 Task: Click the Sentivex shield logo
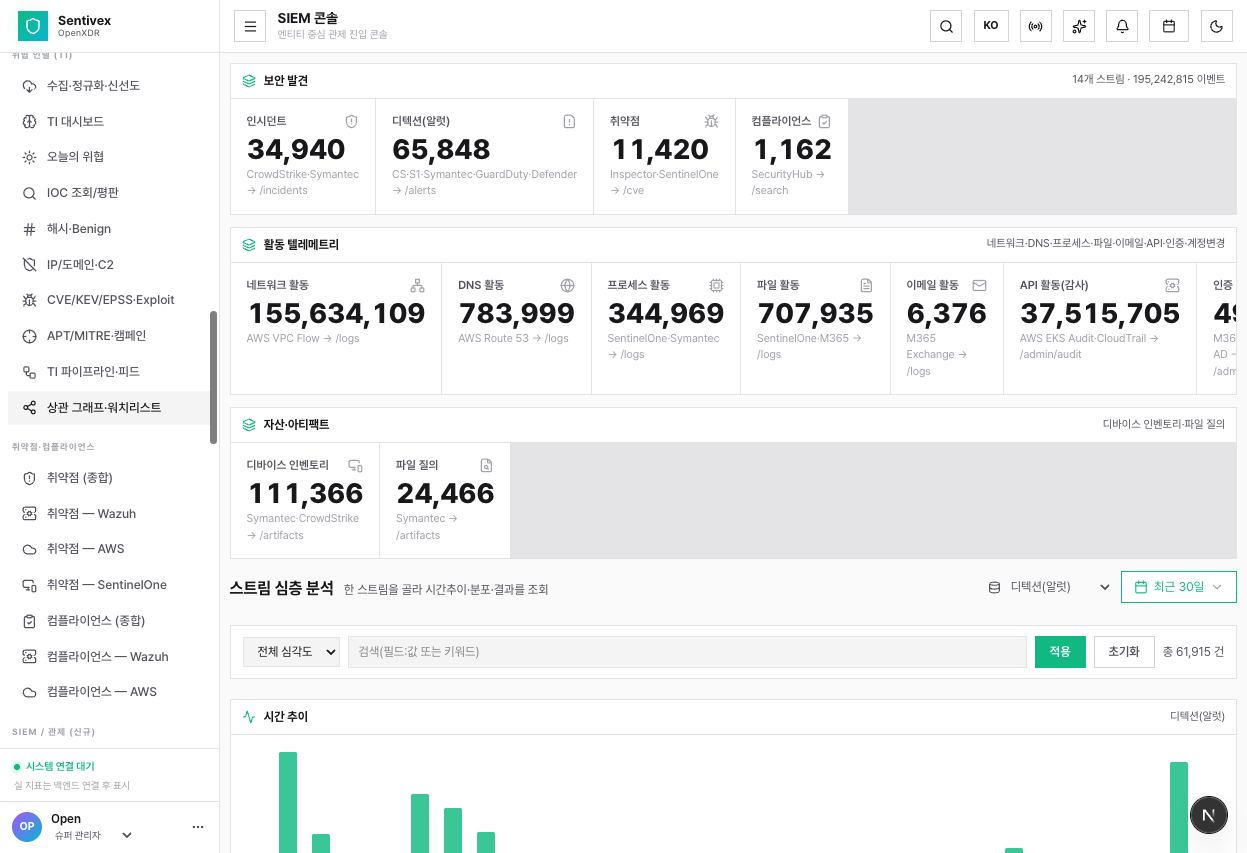pos(33,26)
